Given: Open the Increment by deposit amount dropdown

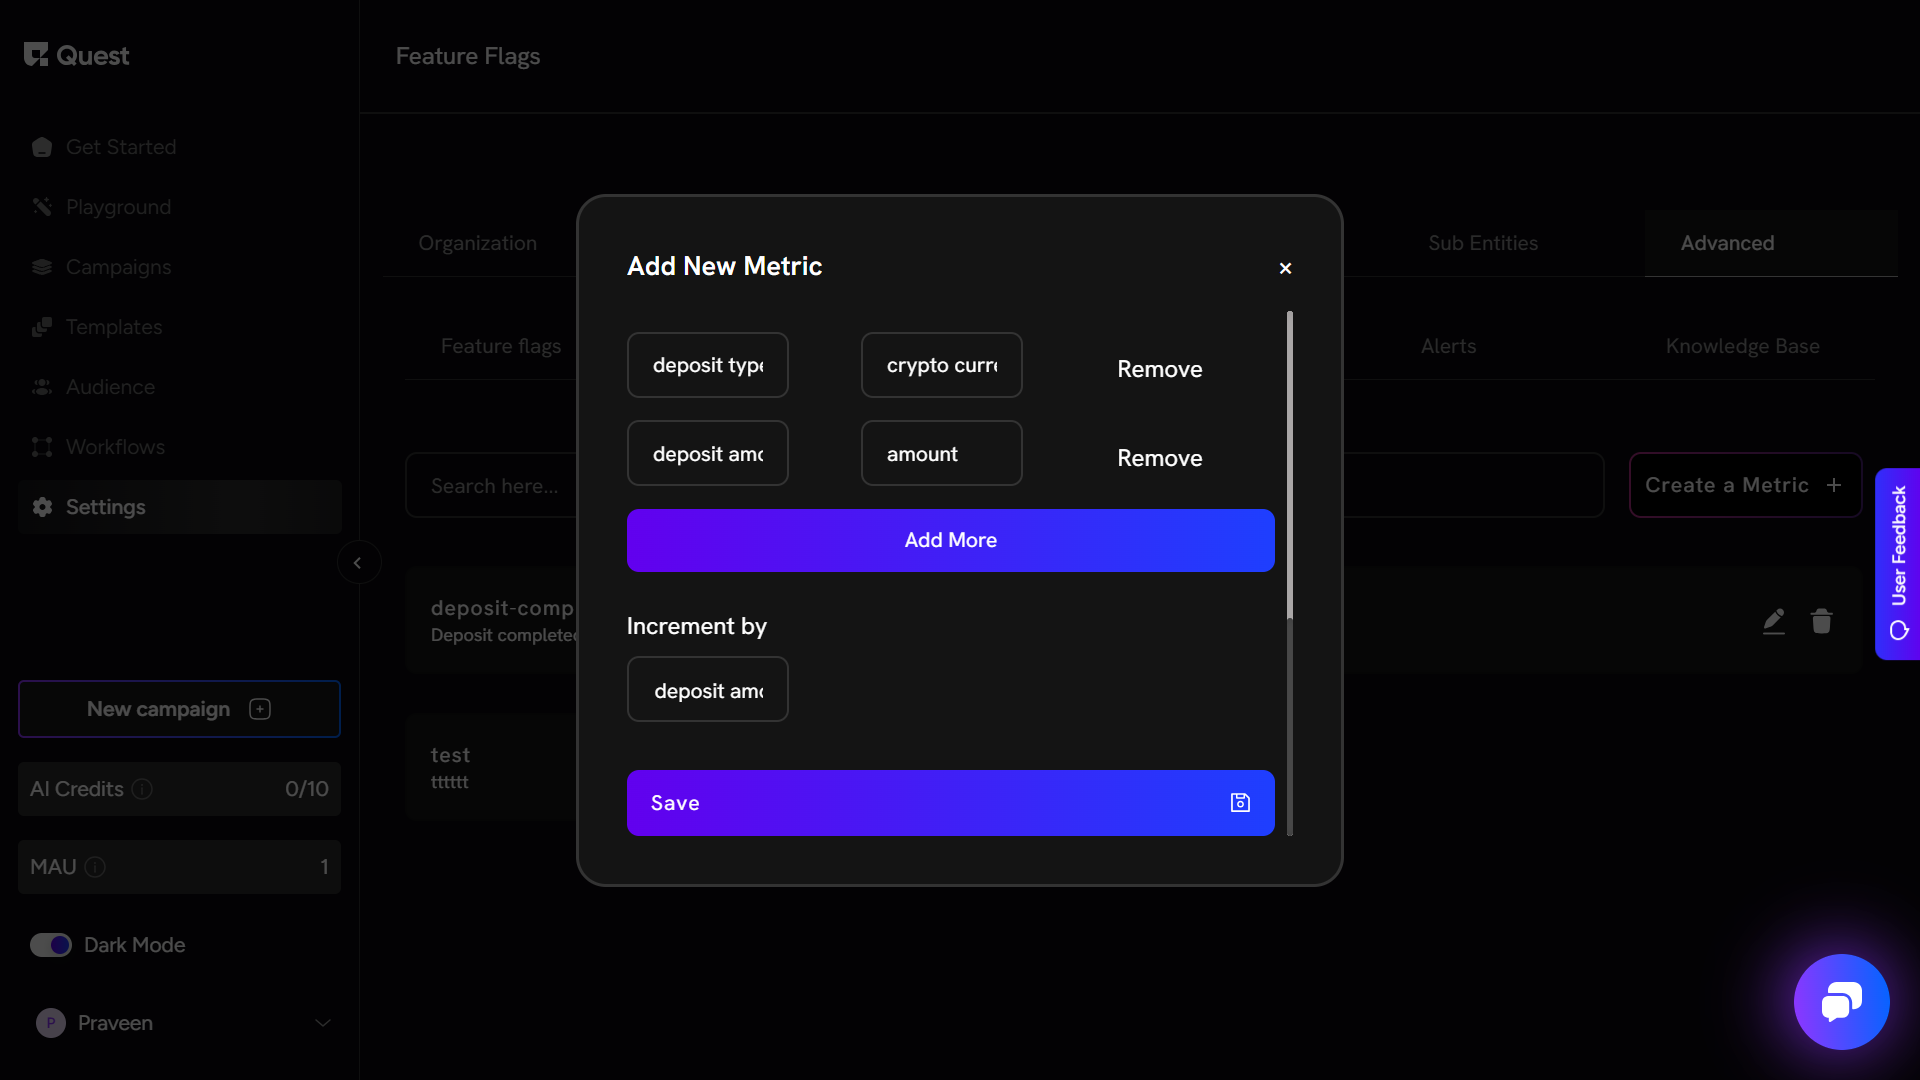Looking at the screenshot, I should click(x=708, y=690).
